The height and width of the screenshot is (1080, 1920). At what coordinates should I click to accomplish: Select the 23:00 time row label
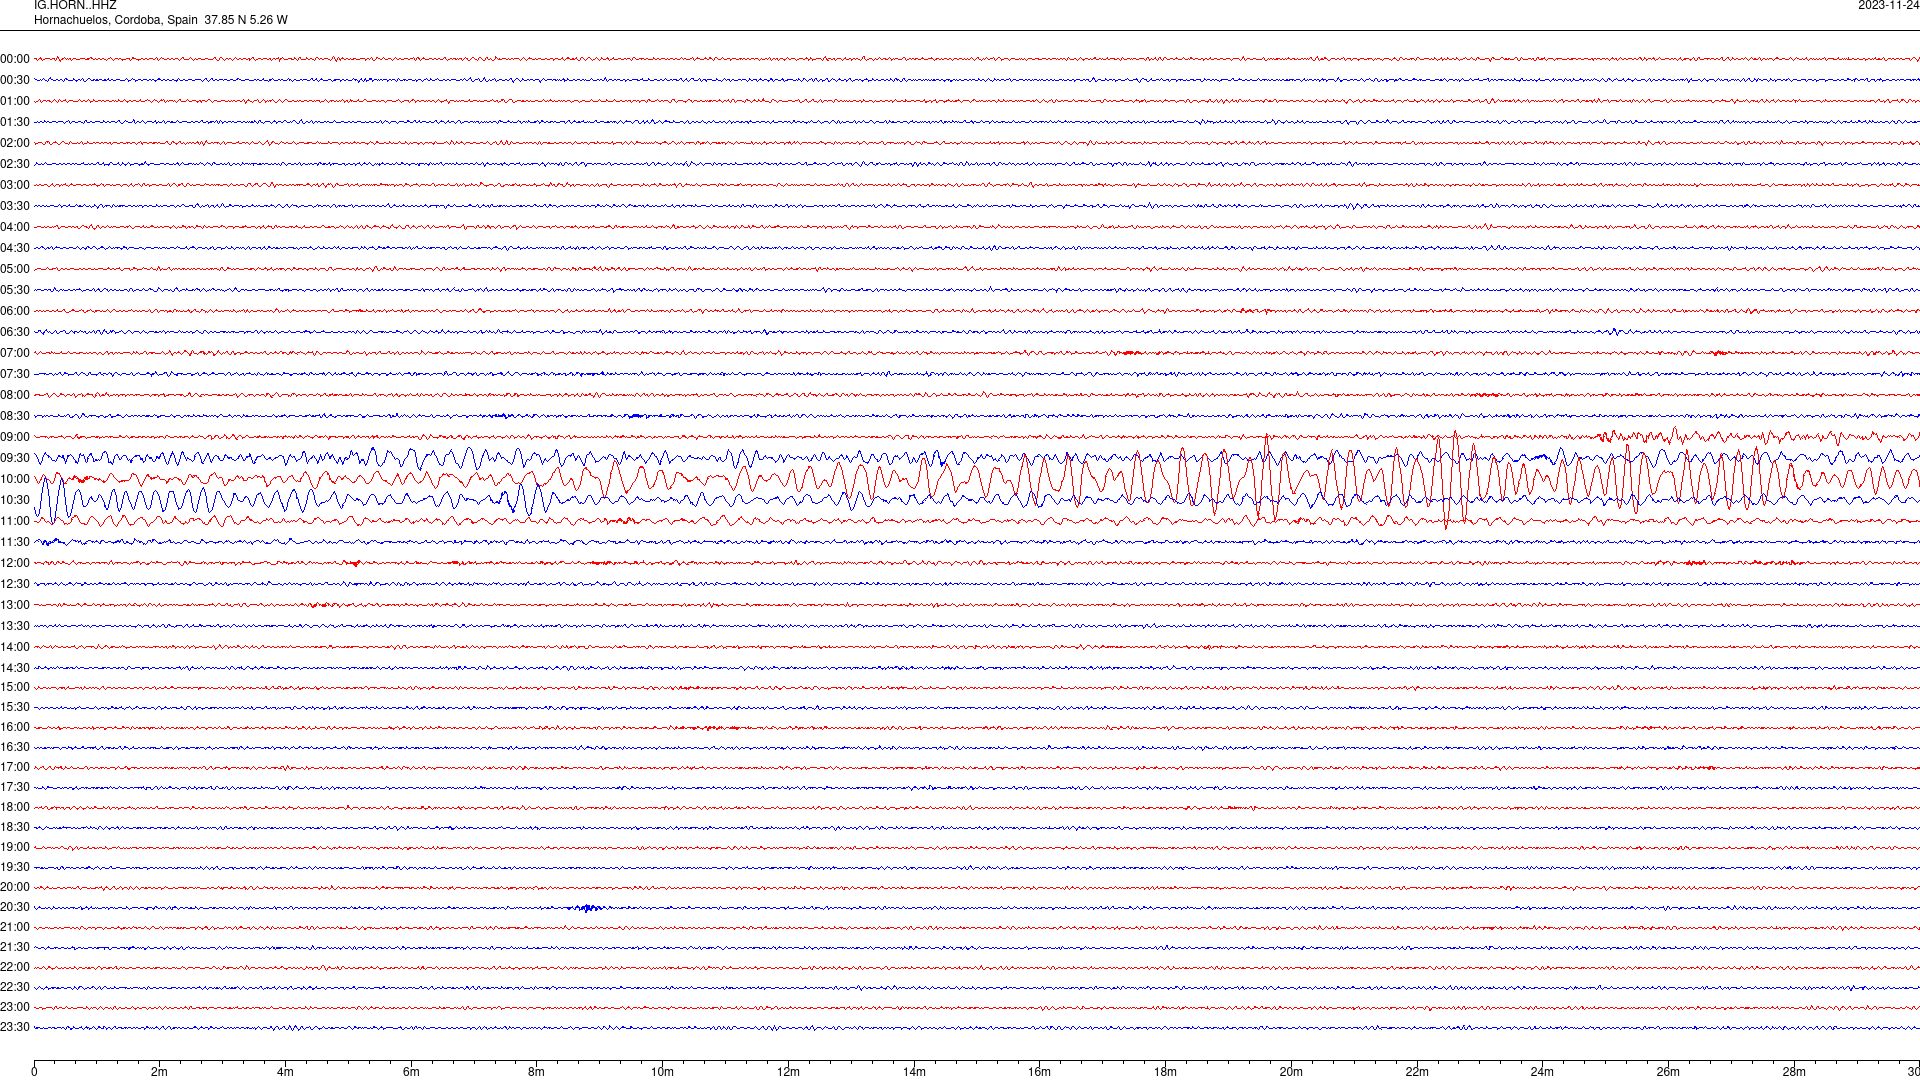coord(15,1007)
